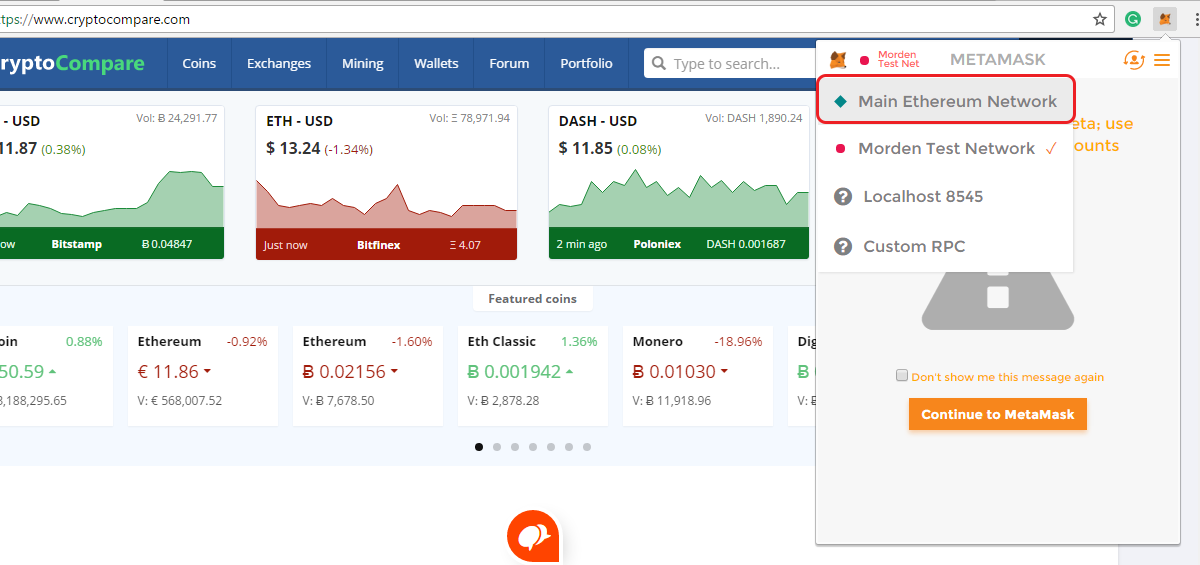Image resolution: width=1200 pixels, height=565 pixels.
Task: Click the Featured coins label
Action: 532,298
